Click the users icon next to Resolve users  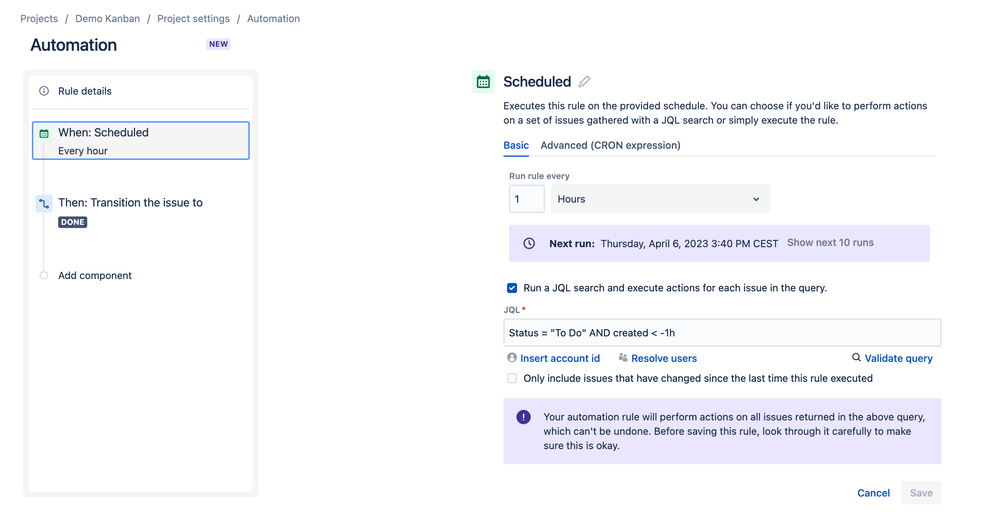pyautogui.click(x=622, y=358)
